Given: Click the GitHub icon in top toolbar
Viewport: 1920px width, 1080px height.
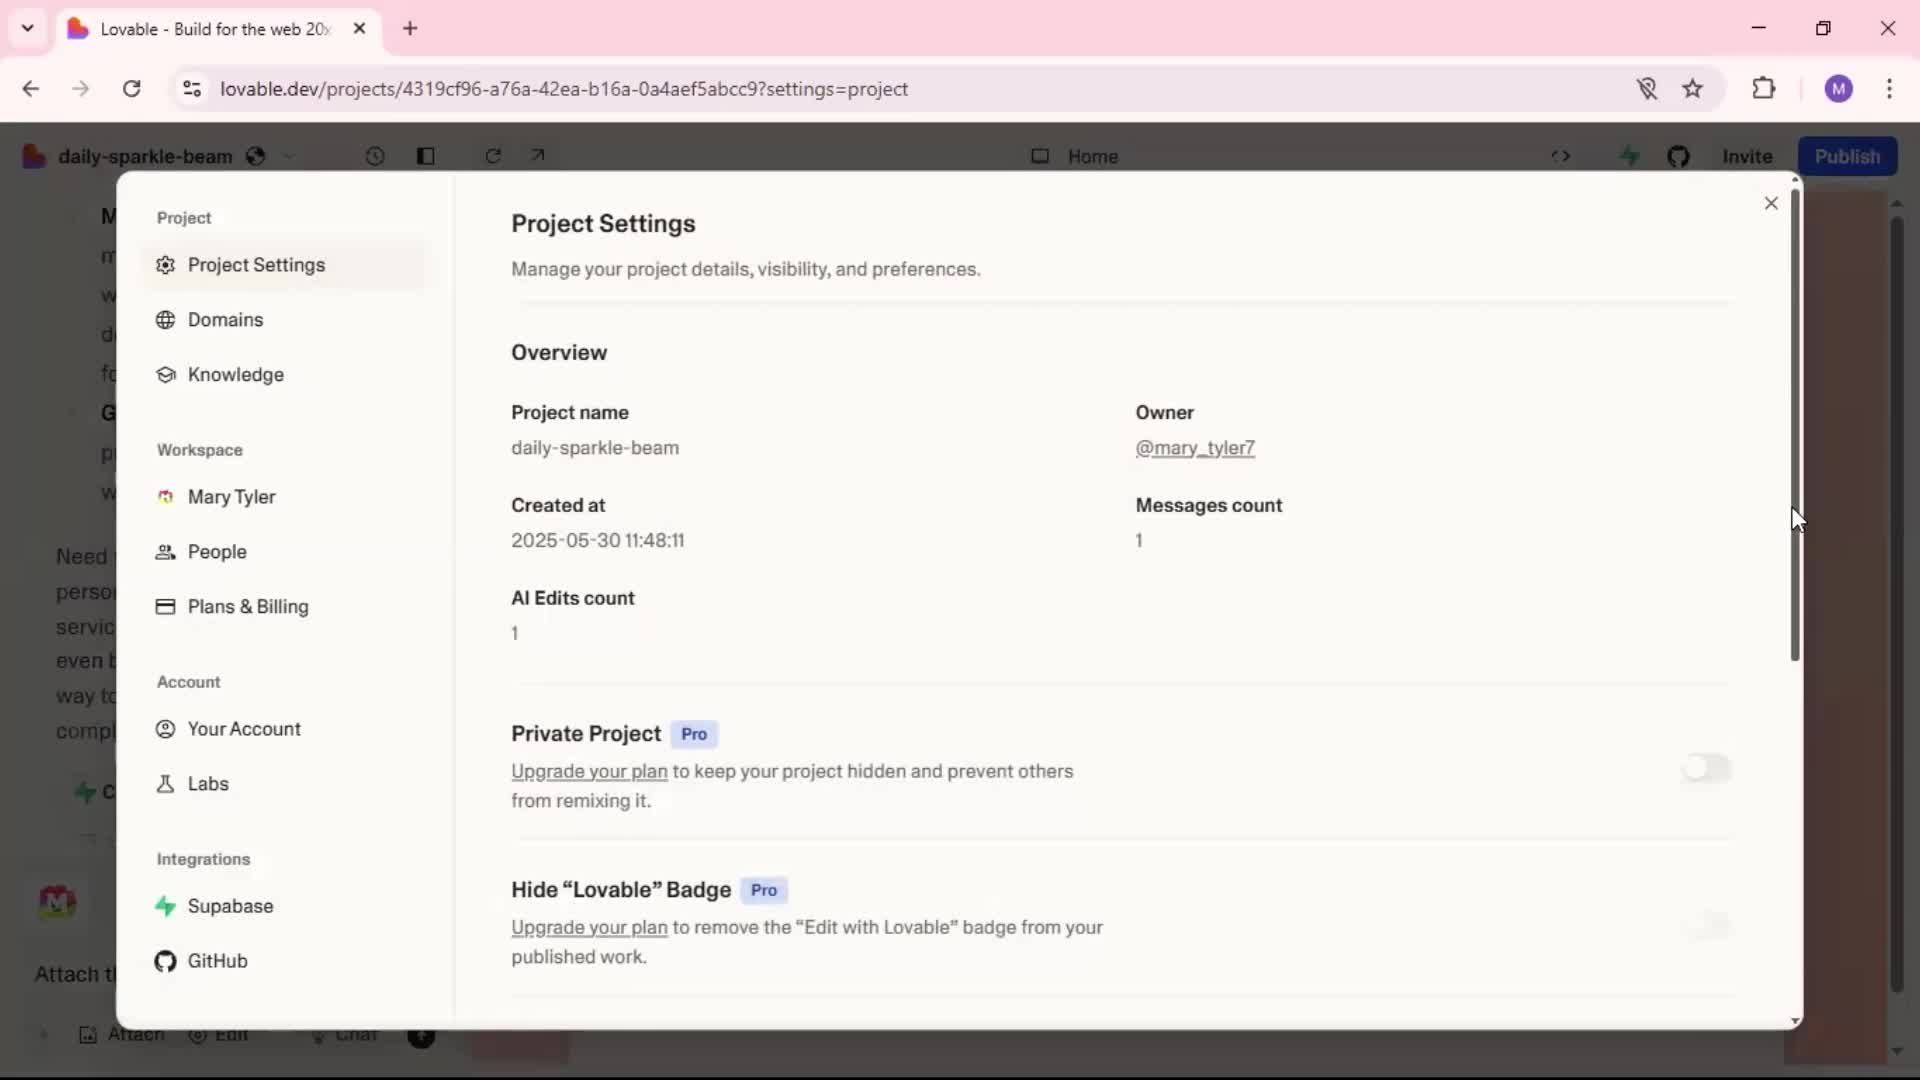Looking at the screenshot, I should click(1678, 156).
